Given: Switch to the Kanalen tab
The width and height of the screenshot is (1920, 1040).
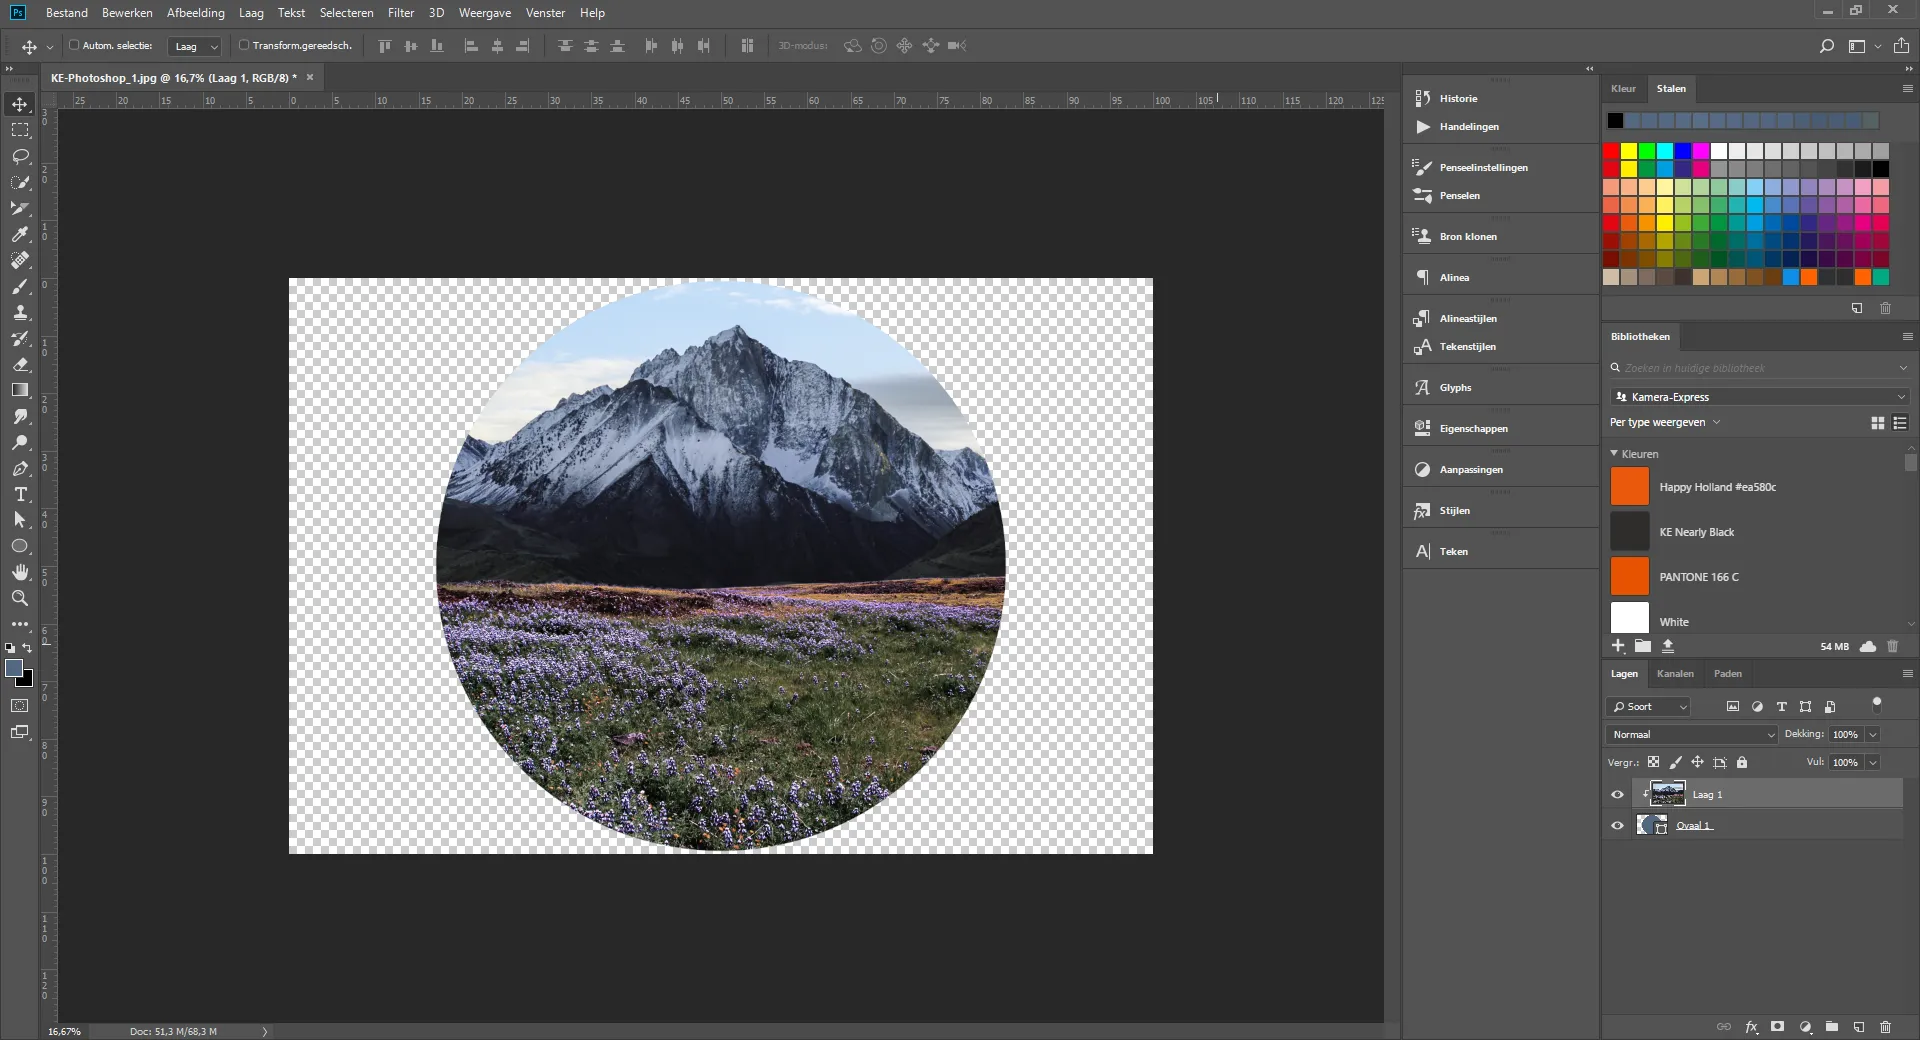Looking at the screenshot, I should click(x=1675, y=674).
